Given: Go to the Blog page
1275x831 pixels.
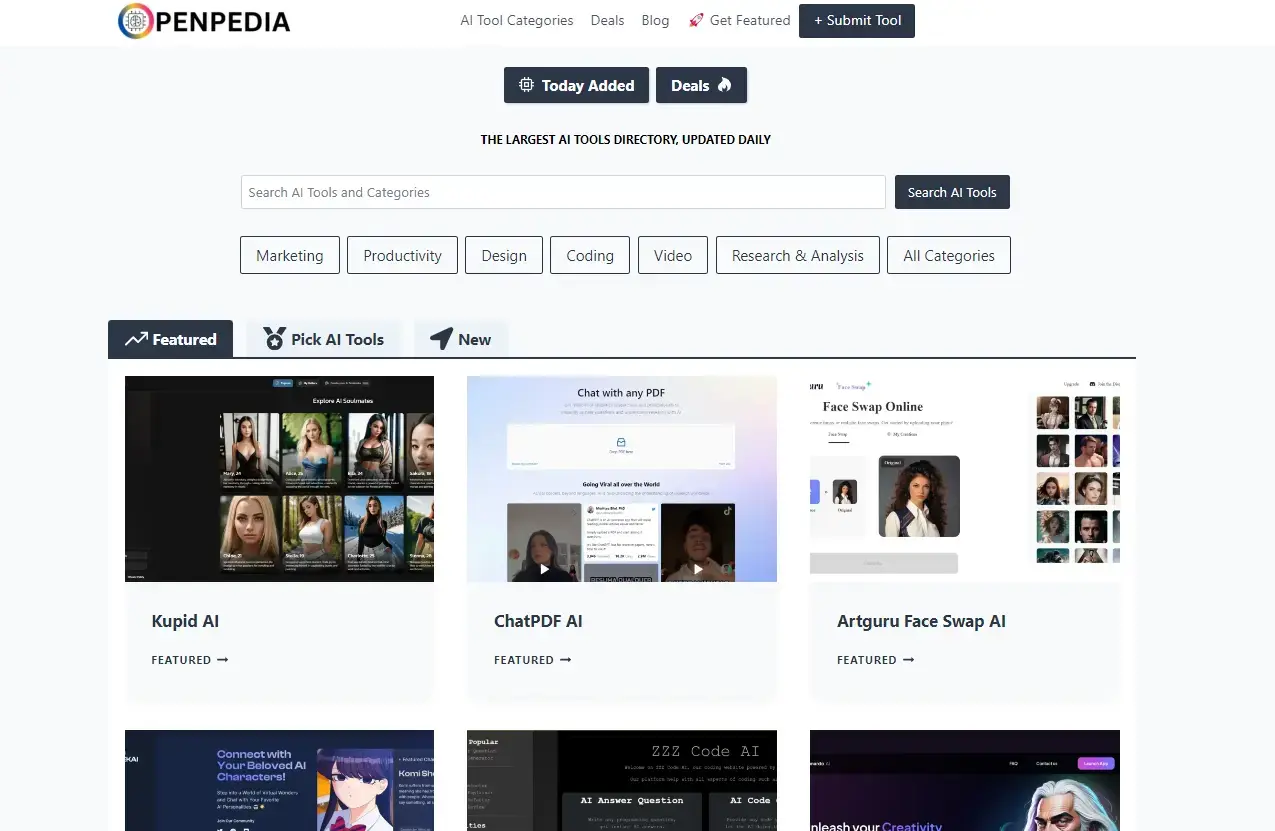Looking at the screenshot, I should (x=655, y=20).
